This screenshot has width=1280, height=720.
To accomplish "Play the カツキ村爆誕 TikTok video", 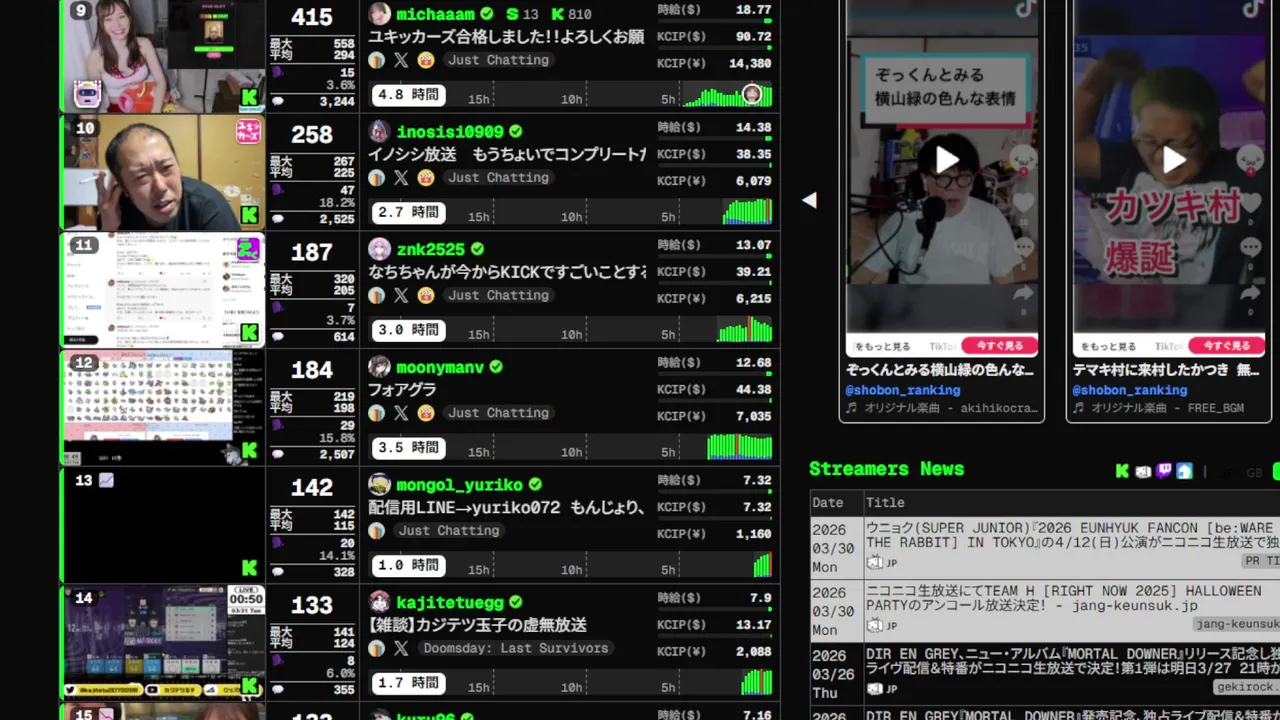I will pyautogui.click(x=1173, y=159).
